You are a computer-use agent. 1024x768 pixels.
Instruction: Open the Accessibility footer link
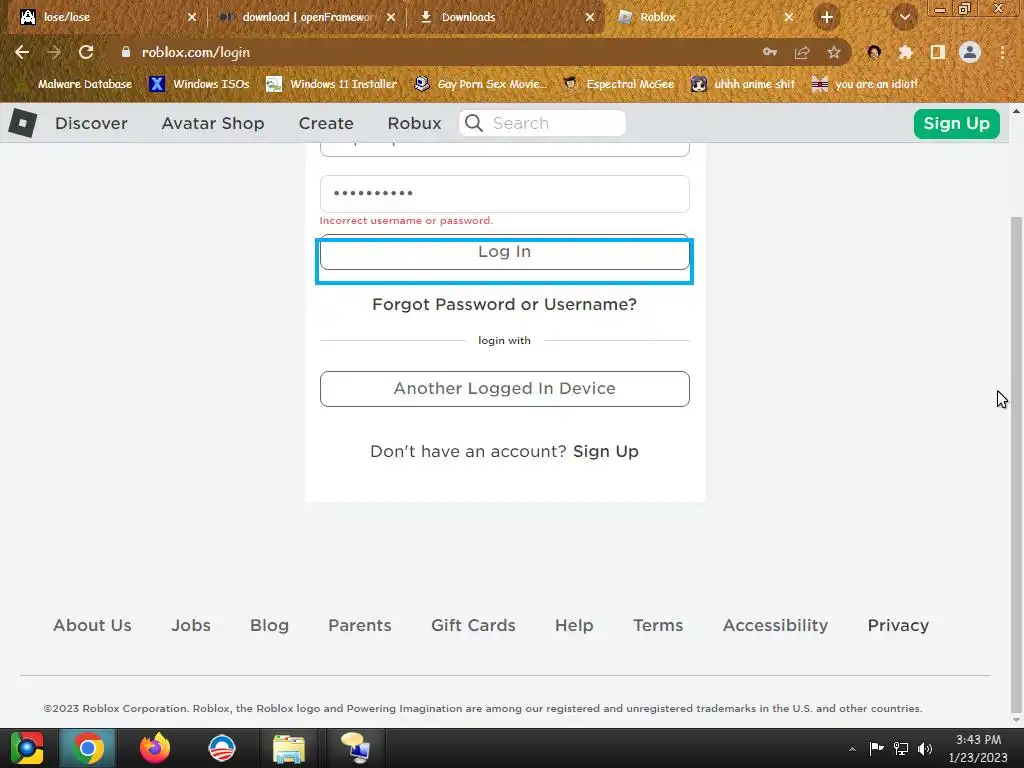(775, 625)
